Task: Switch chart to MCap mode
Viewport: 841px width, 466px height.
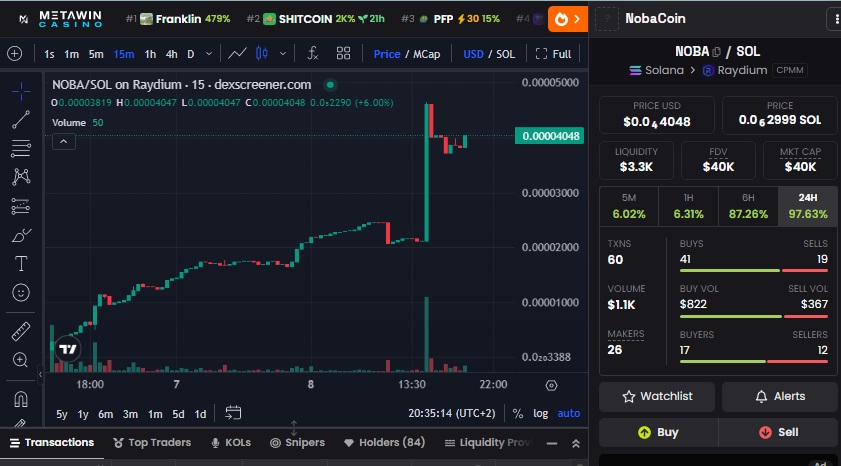Action: click(x=426, y=54)
